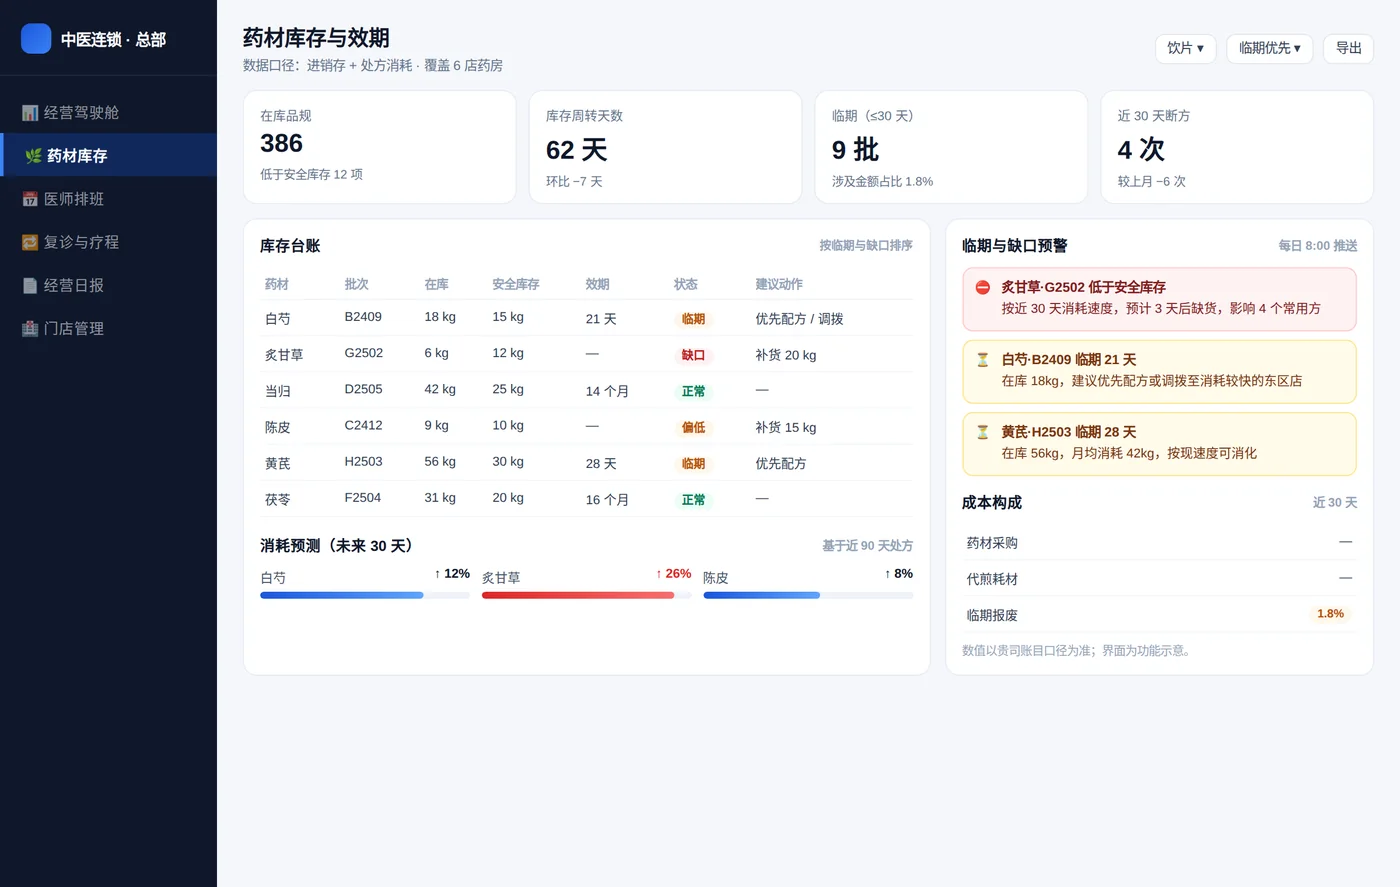Click 优先配方 / 调拨 suggested action

[799, 319]
